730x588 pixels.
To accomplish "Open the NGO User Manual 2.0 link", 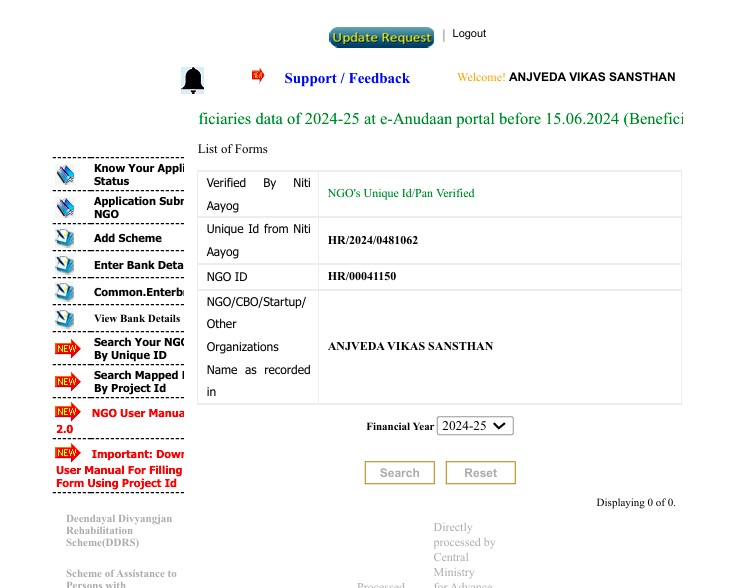I will pos(137,413).
